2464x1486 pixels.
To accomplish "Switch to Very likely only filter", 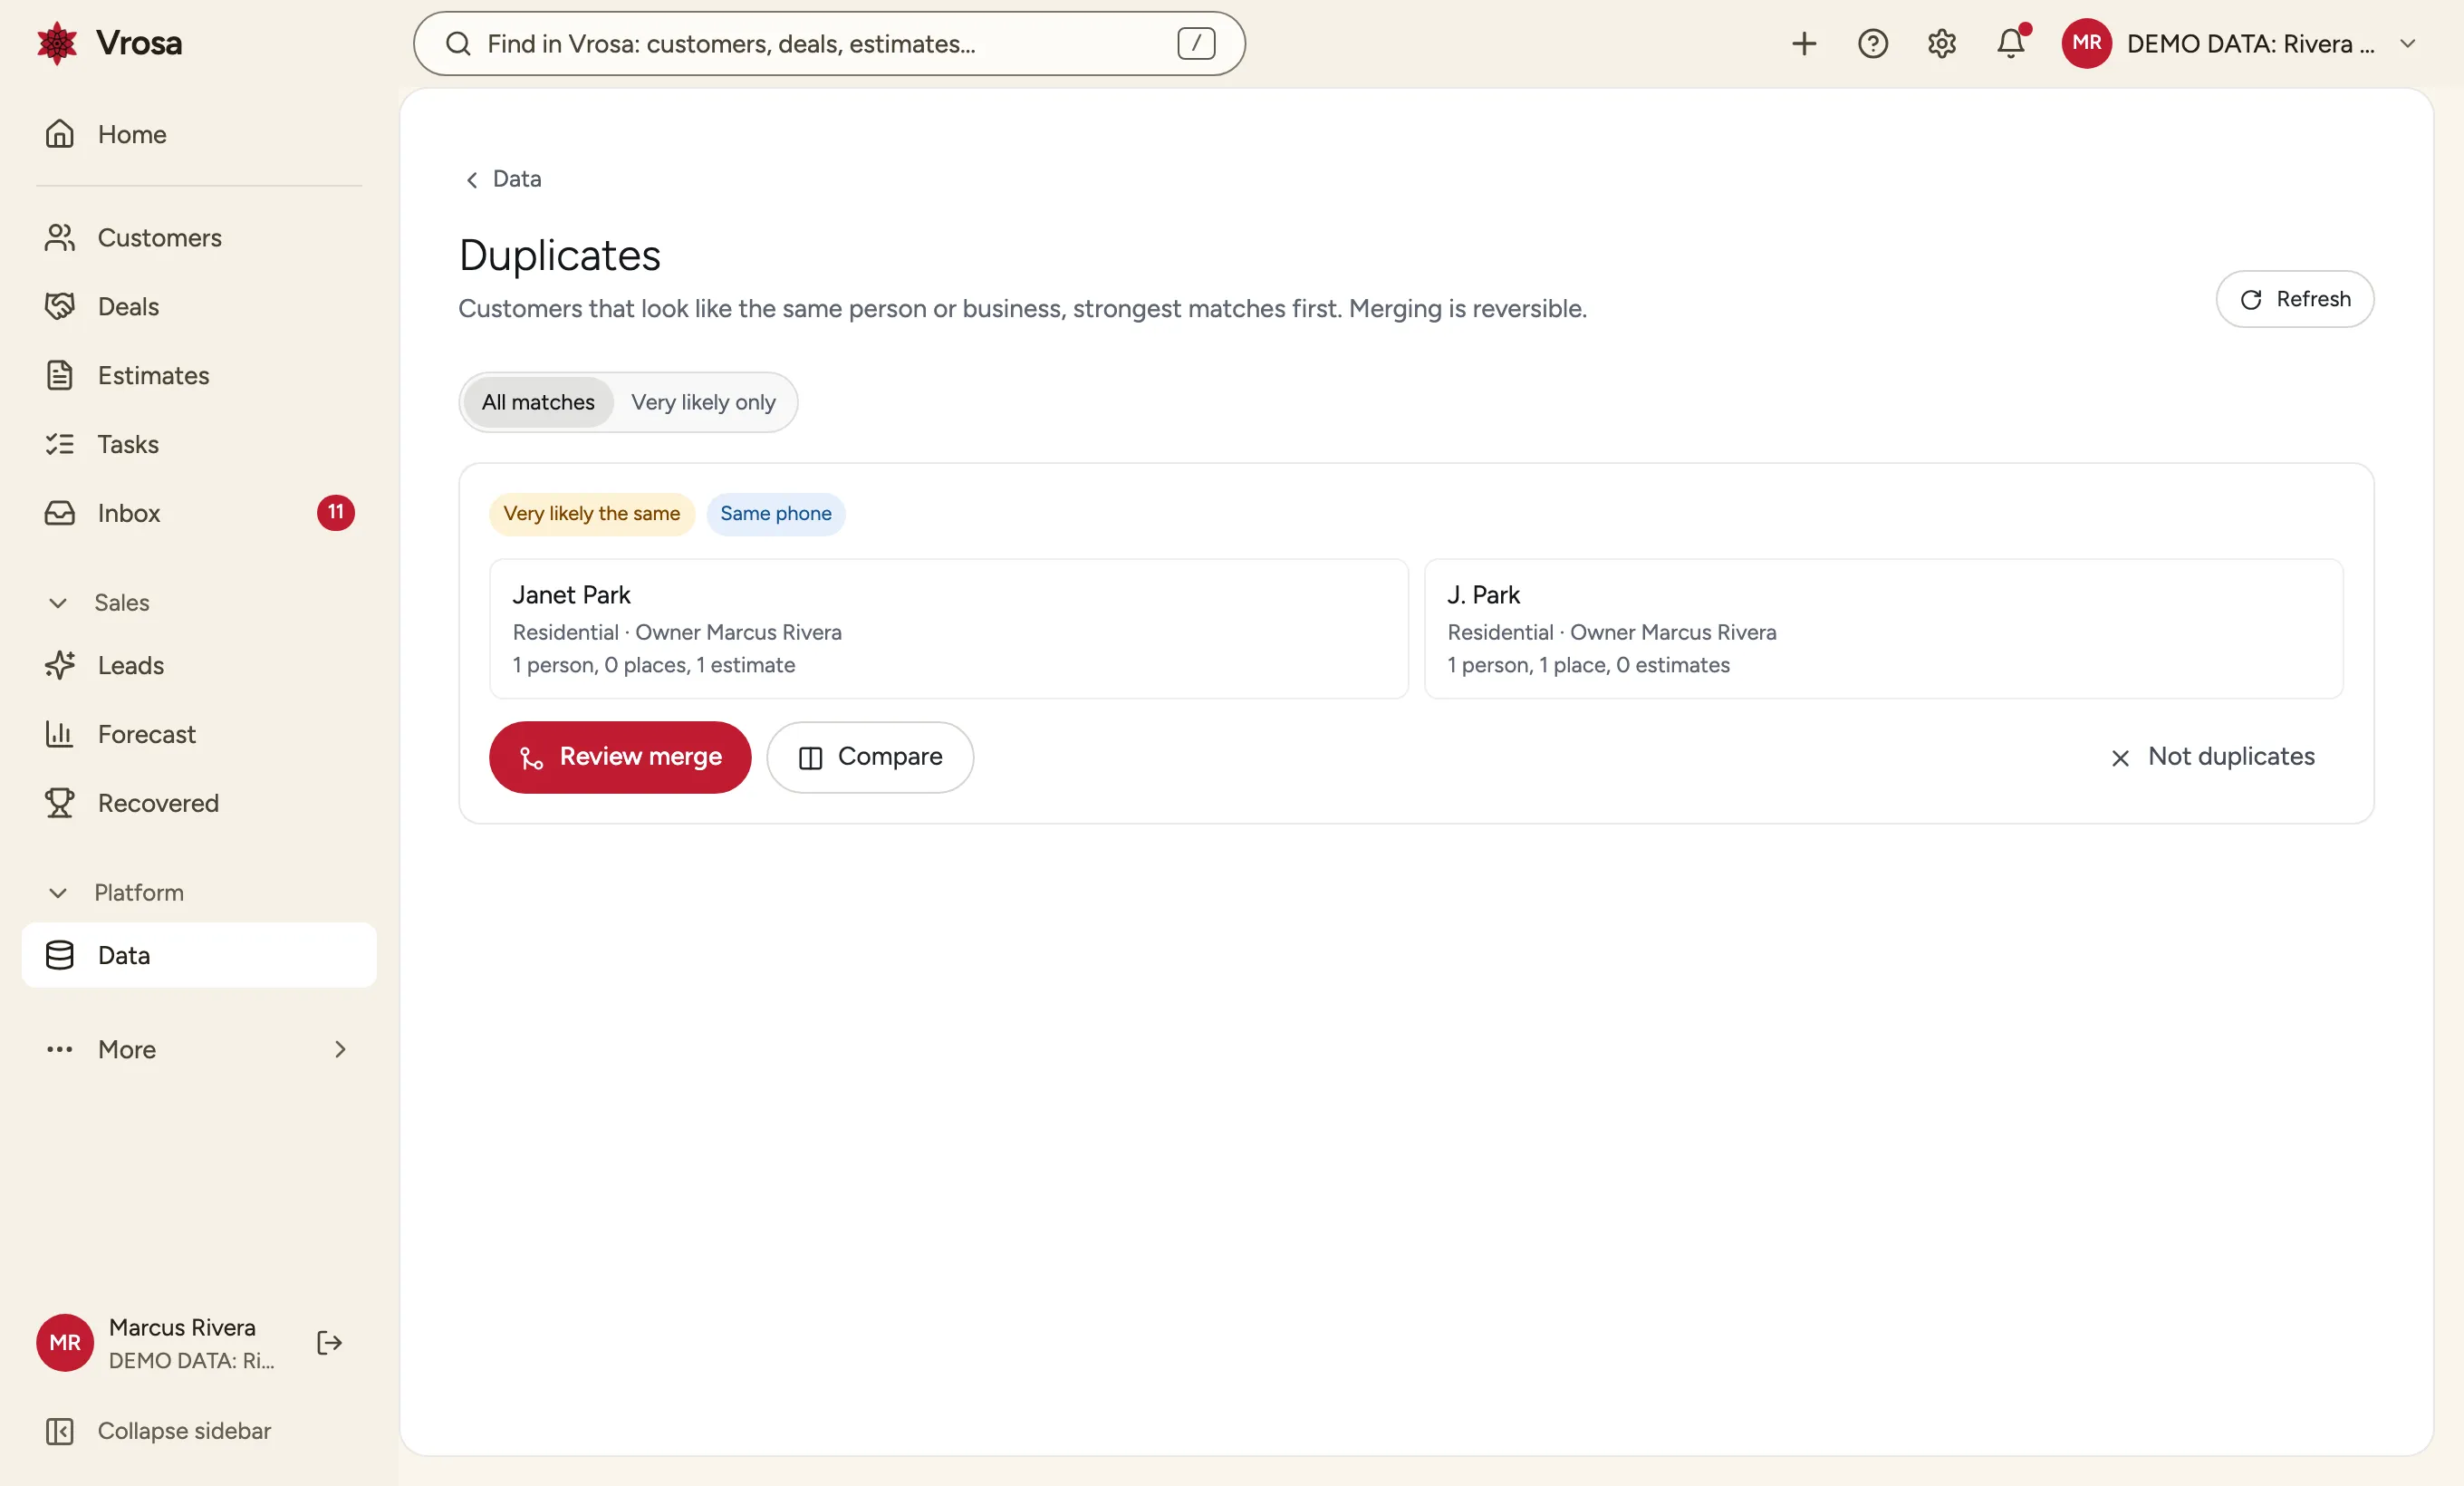I will (x=704, y=402).
